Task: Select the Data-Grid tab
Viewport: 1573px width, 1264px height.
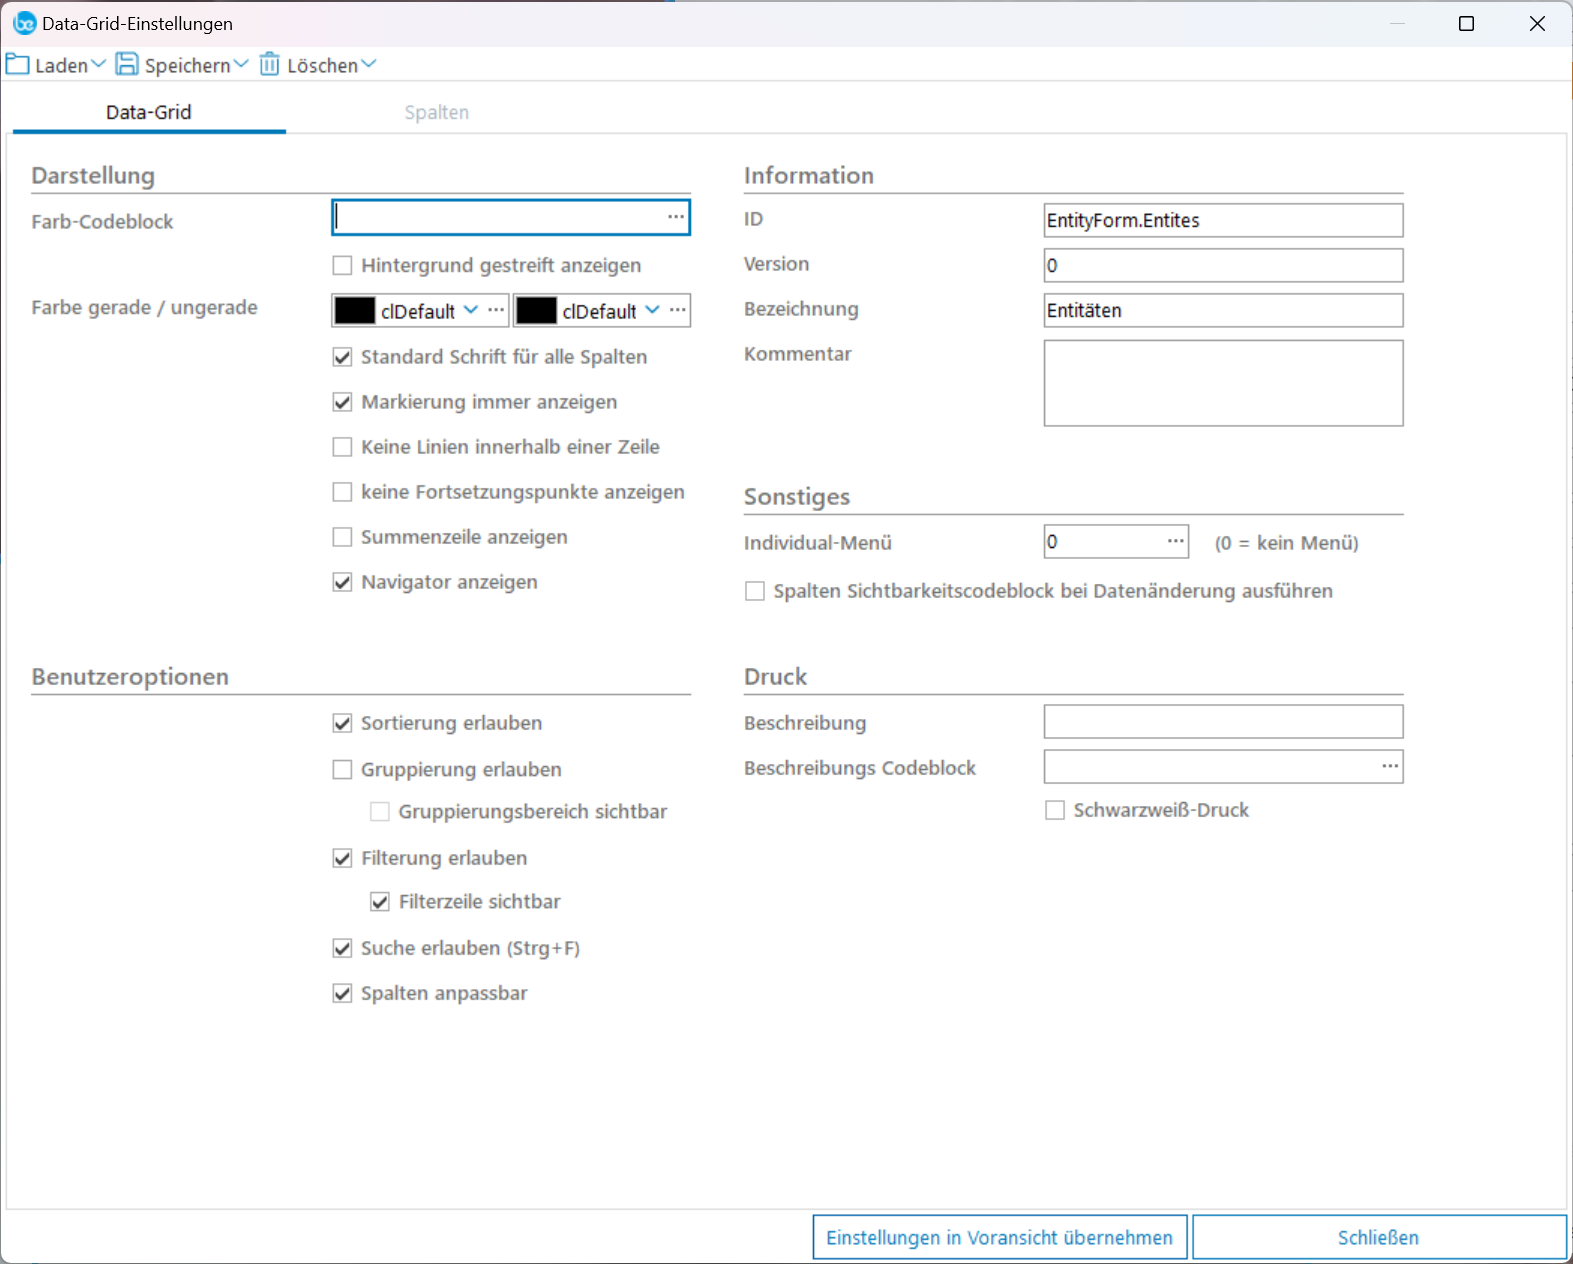Action: [x=149, y=112]
